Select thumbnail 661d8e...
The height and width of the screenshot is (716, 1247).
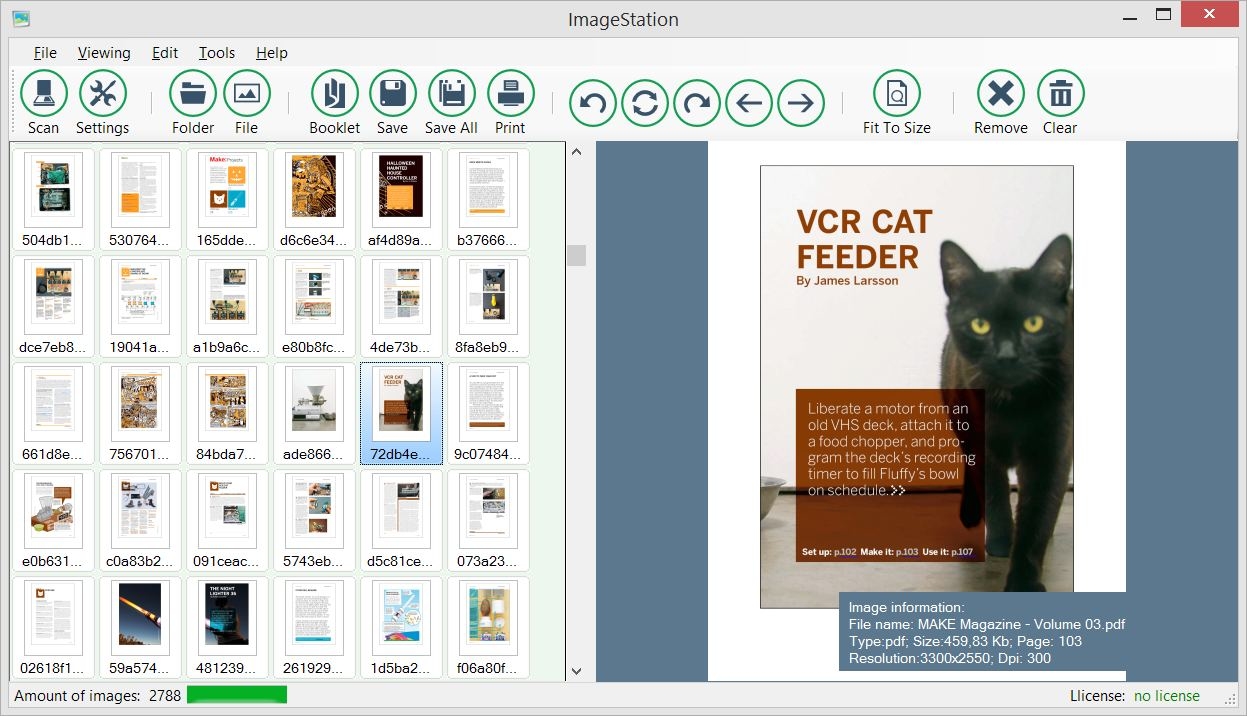pyautogui.click(x=53, y=414)
